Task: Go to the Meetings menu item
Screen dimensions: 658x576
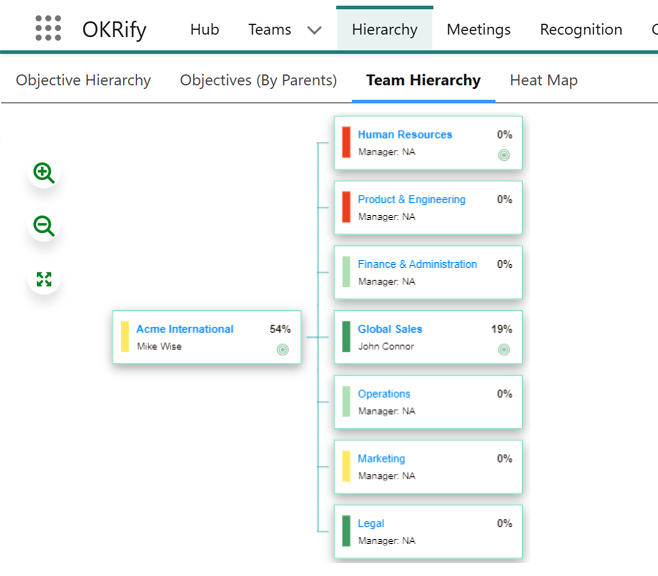Action: click(478, 29)
